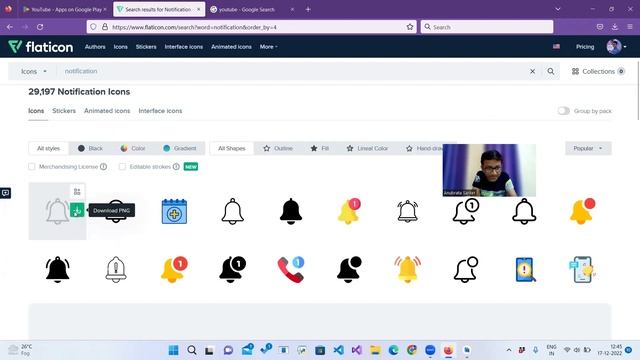Go back to the previous page
Screen dimensions: 640x360
pyautogui.click(x=10, y=27)
